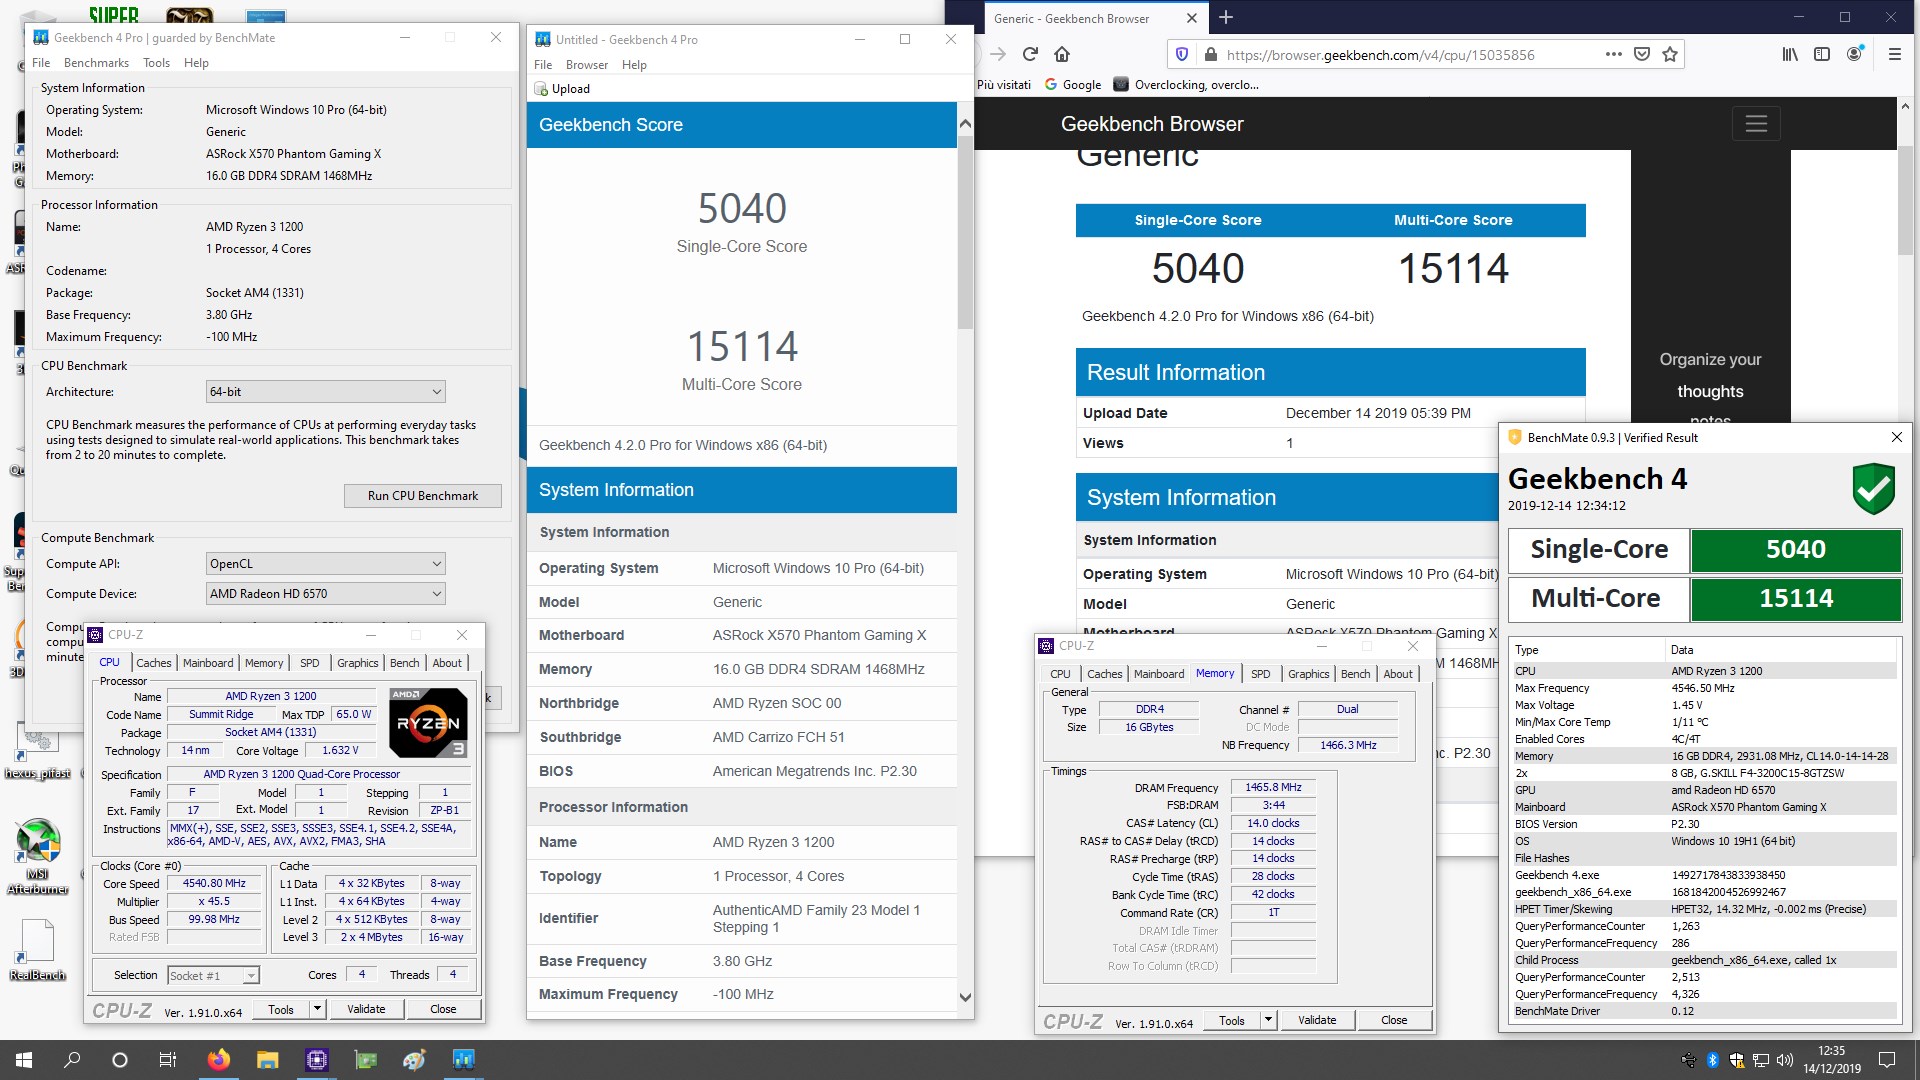The width and height of the screenshot is (1920, 1080).
Task: Open Bench tab in right CPU-Z window
Action: (x=1355, y=674)
